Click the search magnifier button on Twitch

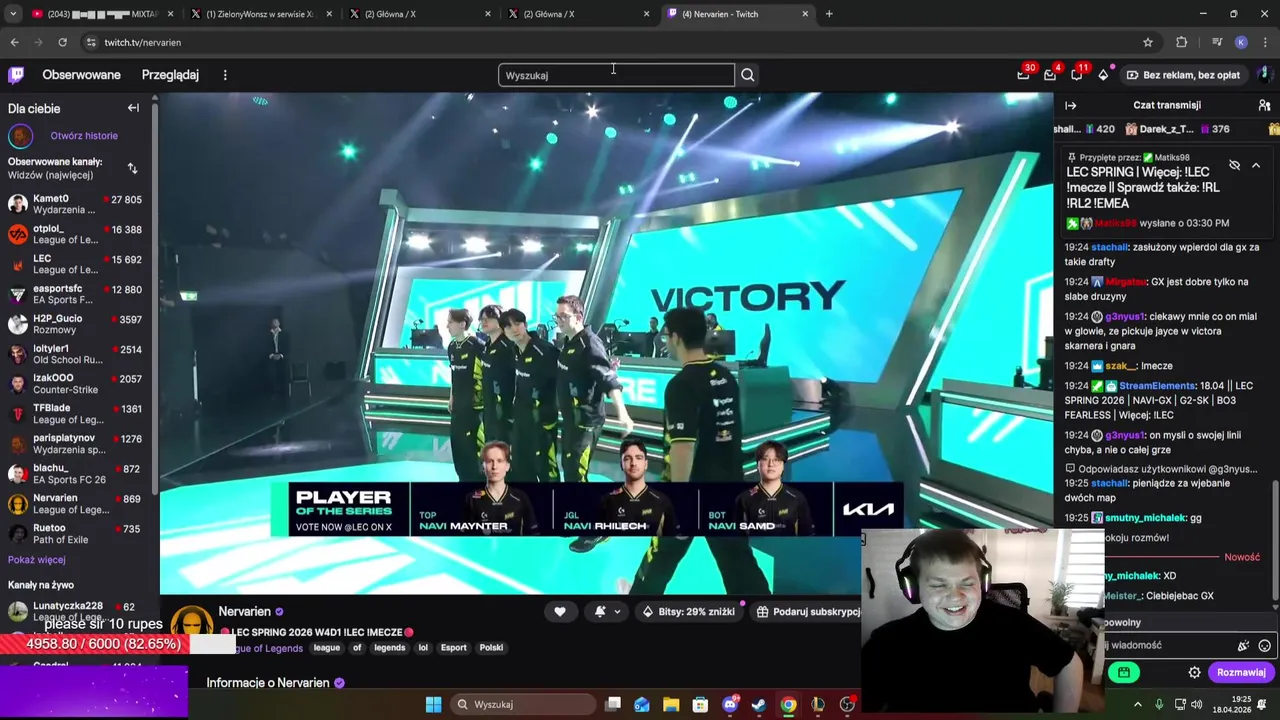[748, 75]
